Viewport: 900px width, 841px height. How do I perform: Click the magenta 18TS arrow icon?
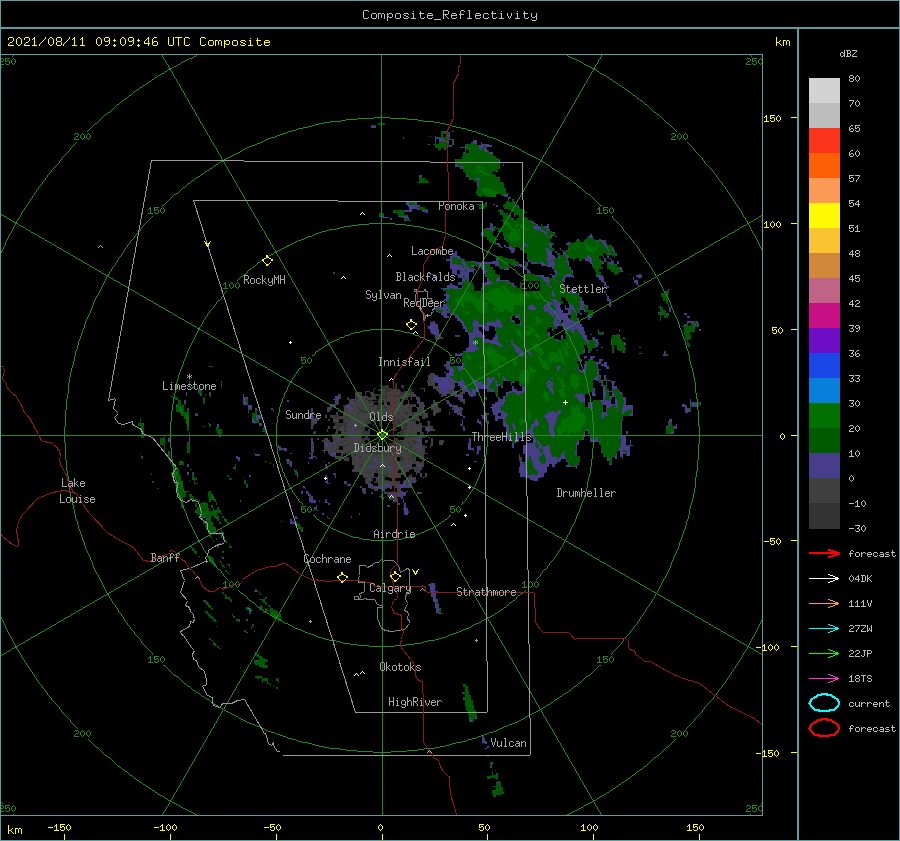pyautogui.click(x=824, y=679)
